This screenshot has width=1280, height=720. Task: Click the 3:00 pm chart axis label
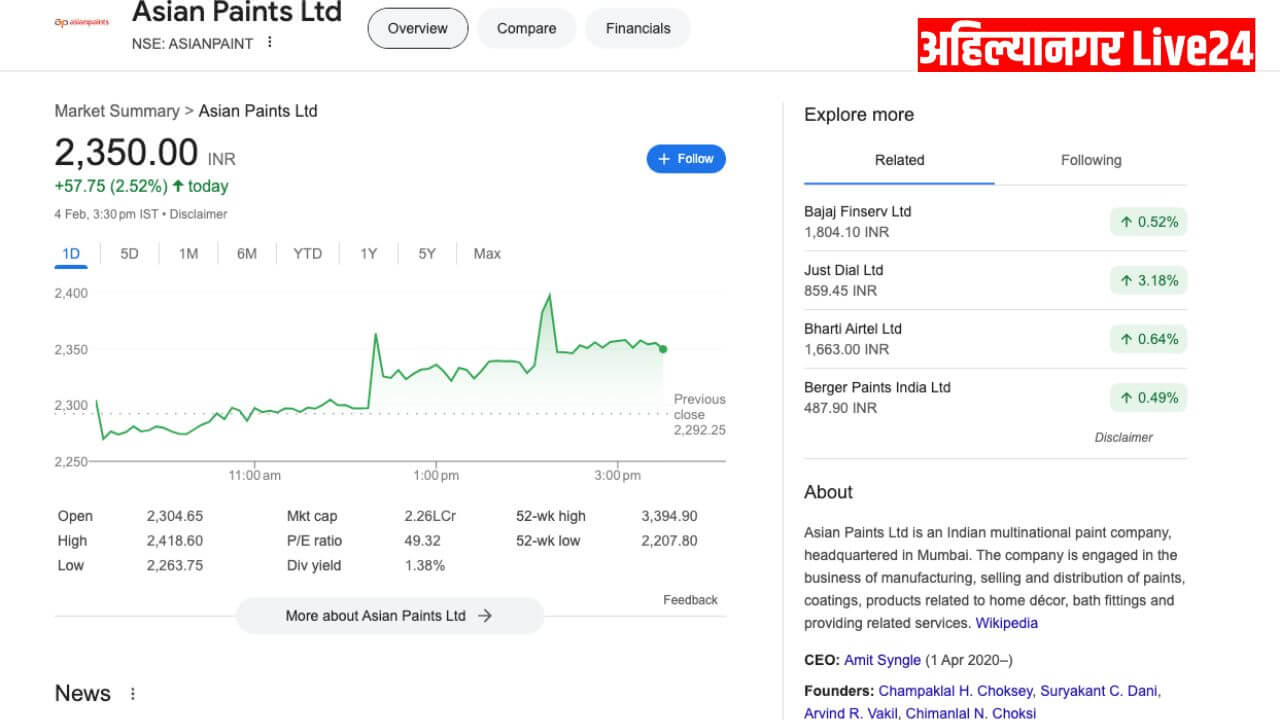617,475
